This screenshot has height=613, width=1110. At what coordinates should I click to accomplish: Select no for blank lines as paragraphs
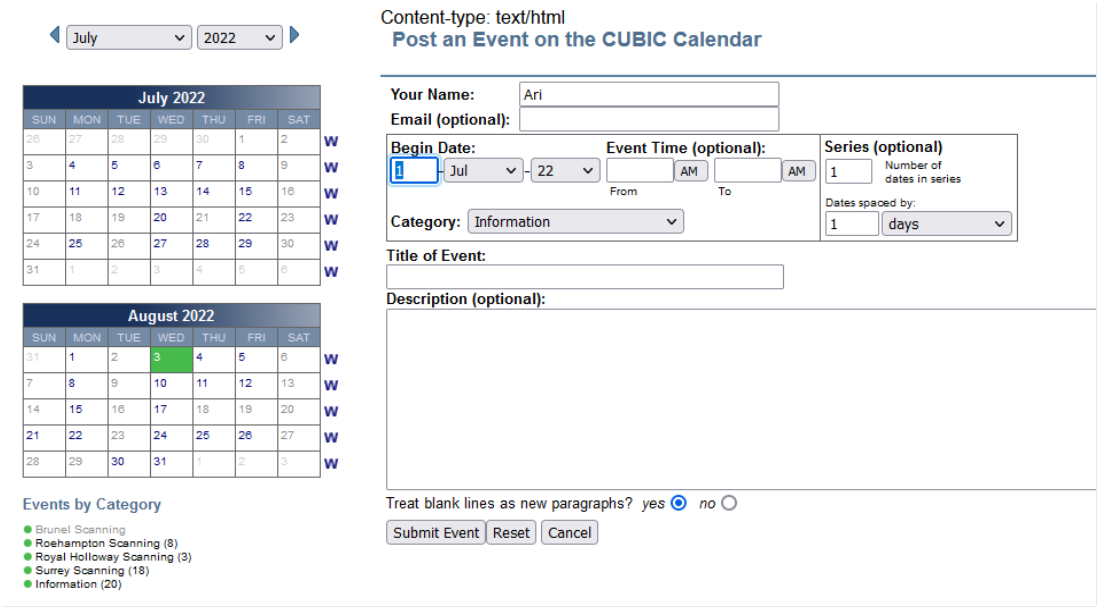[x=728, y=503]
